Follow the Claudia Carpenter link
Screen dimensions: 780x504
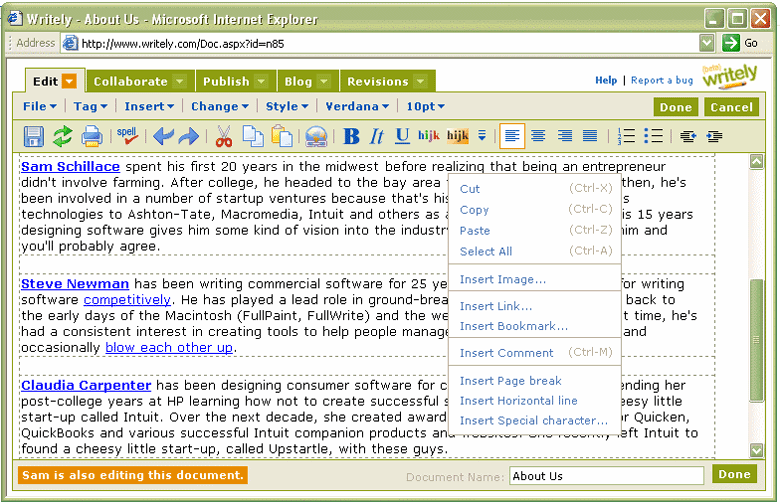(86, 385)
